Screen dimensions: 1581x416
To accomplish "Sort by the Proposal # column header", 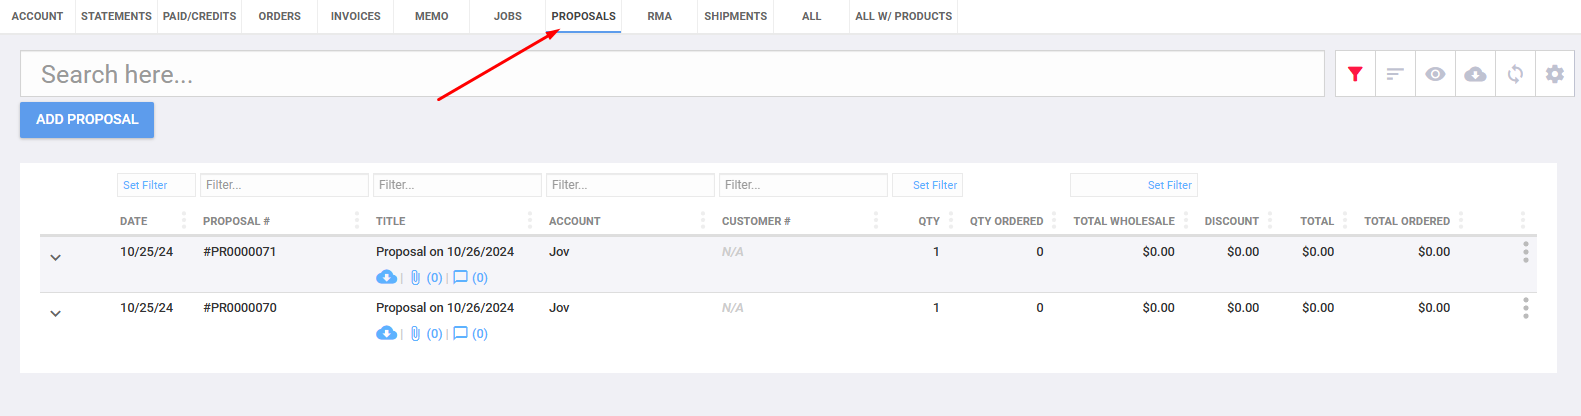I will pos(236,221).
